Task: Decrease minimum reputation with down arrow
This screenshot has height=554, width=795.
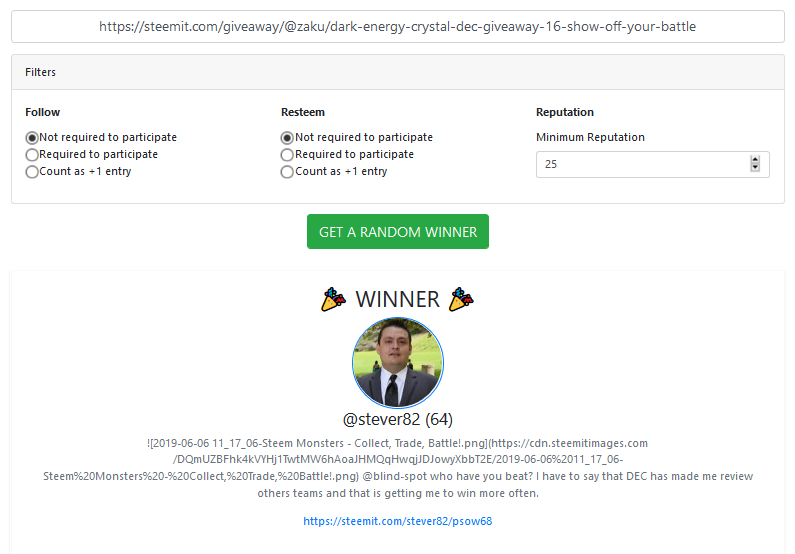Action: 755,168
